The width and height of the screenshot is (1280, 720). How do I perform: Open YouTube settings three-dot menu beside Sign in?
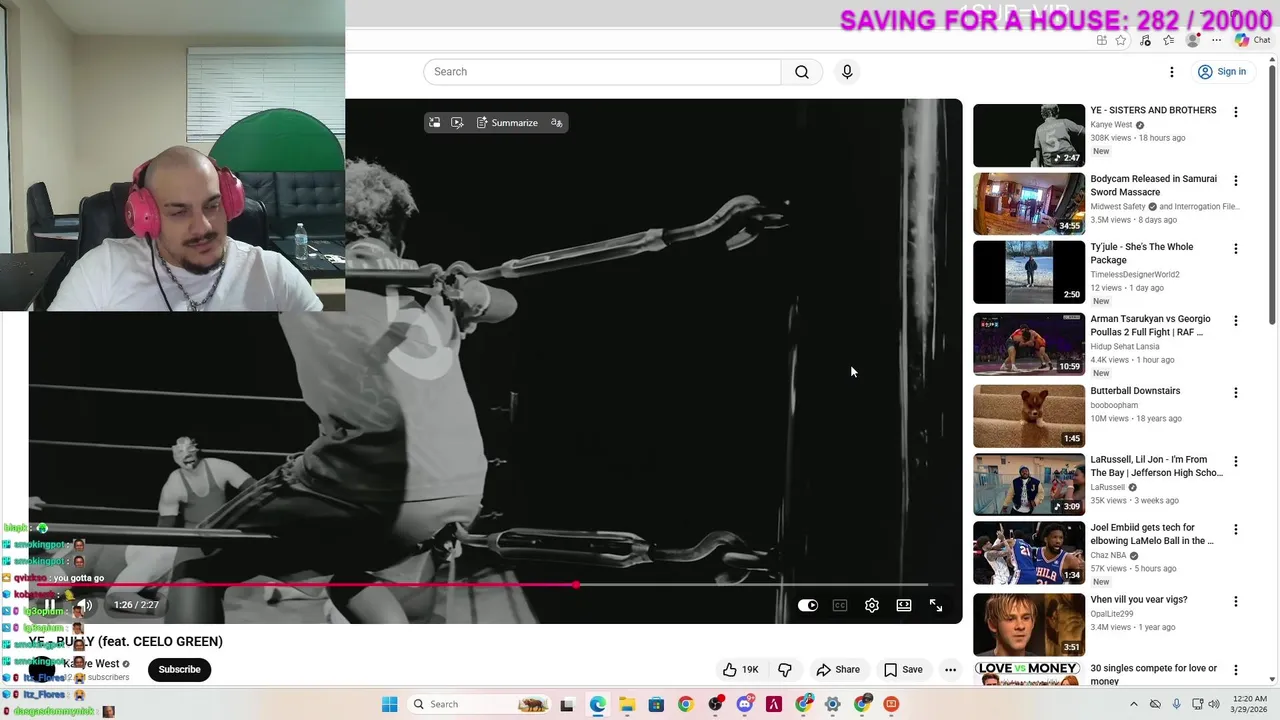tap(1172, 72)
